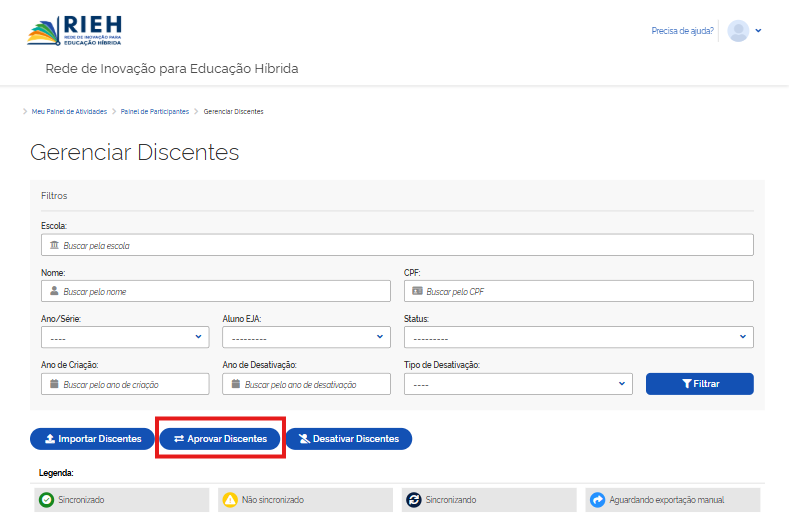This screenshot has width=789, height=531.
Task: Click the dark Sincronizando sync icon
Action: [x=413, y=499]
